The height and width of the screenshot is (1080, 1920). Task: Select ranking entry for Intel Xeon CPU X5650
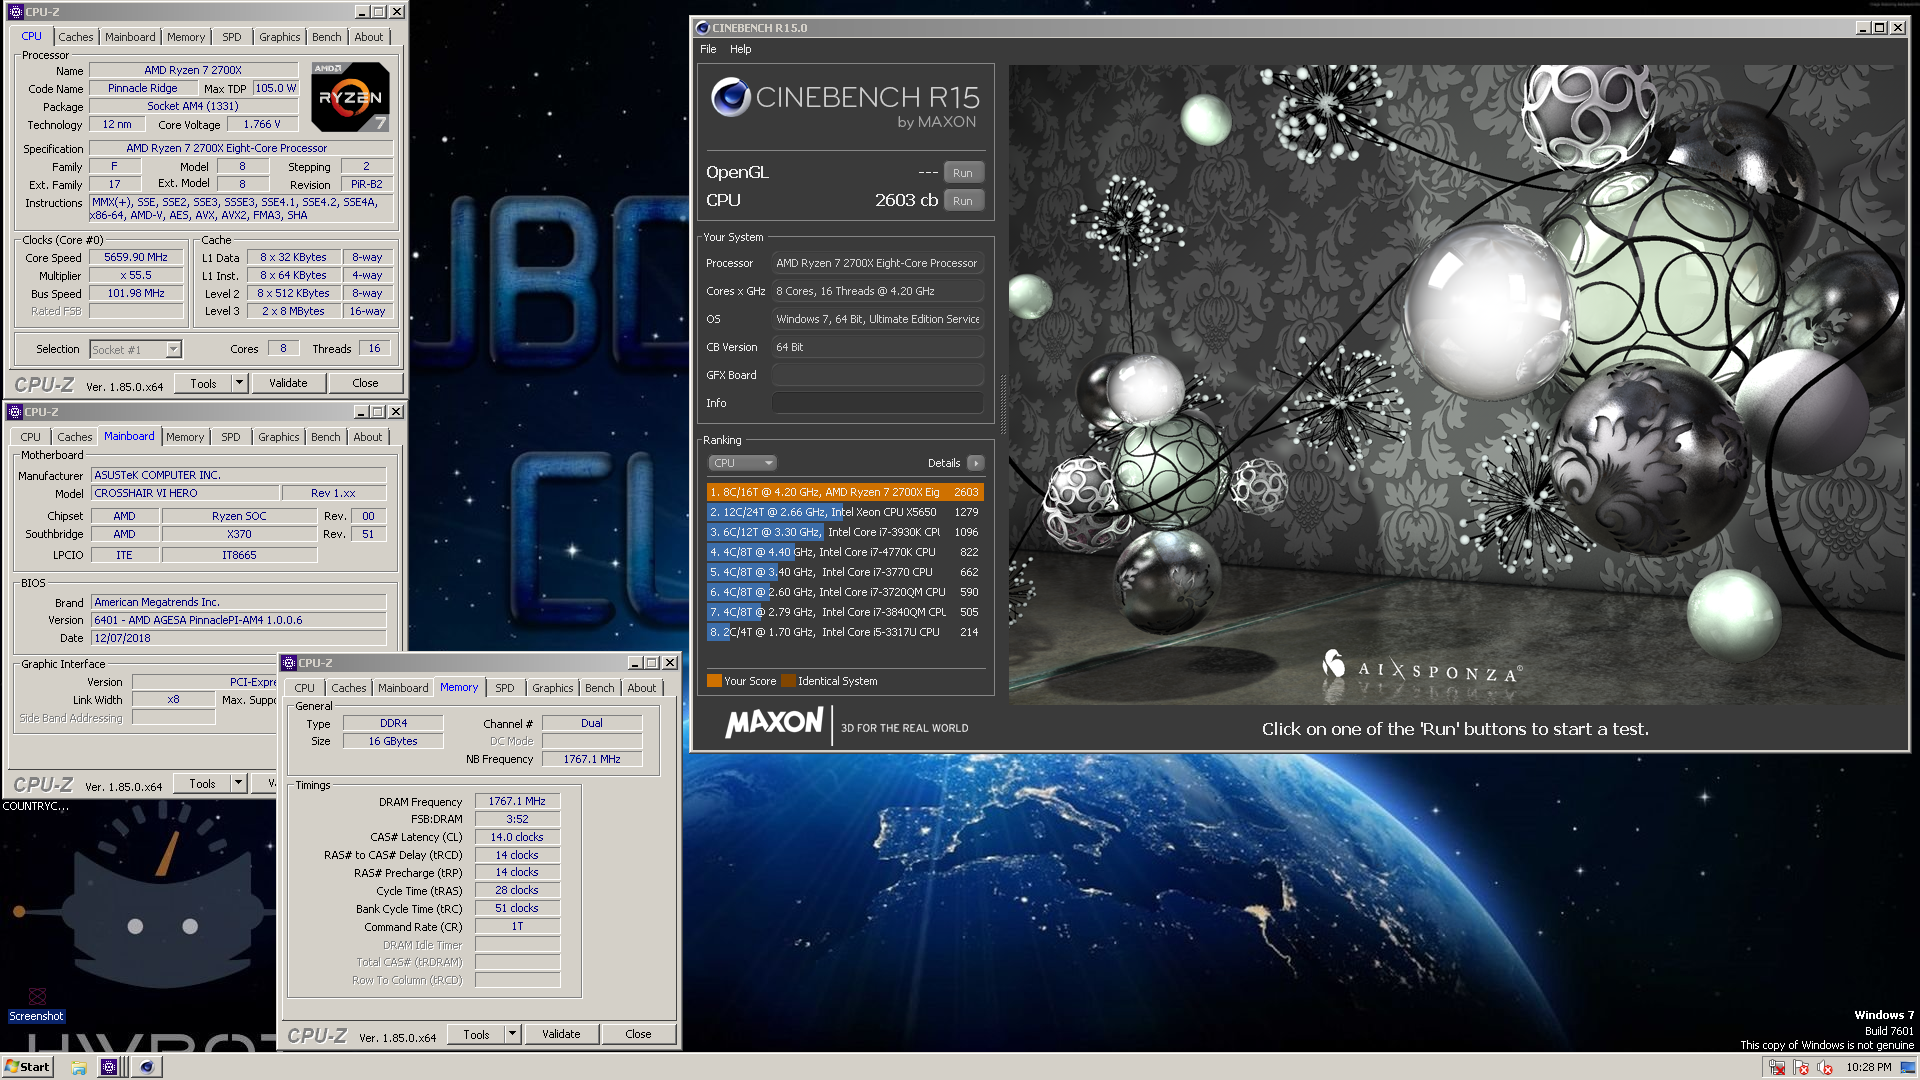pos(845,512)
